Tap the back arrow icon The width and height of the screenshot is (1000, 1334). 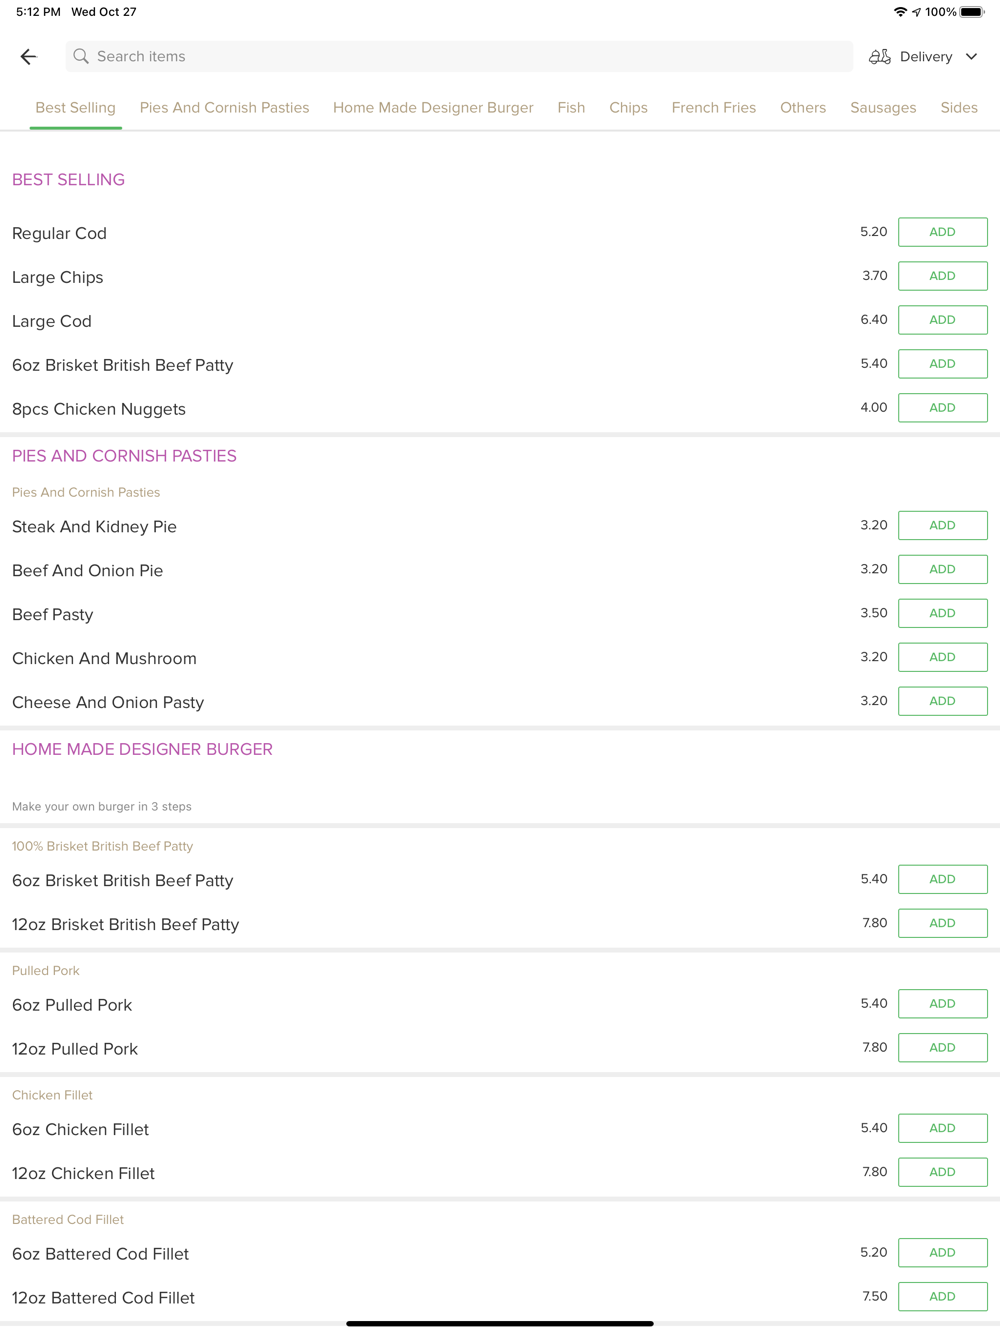(x=28, y=57)
